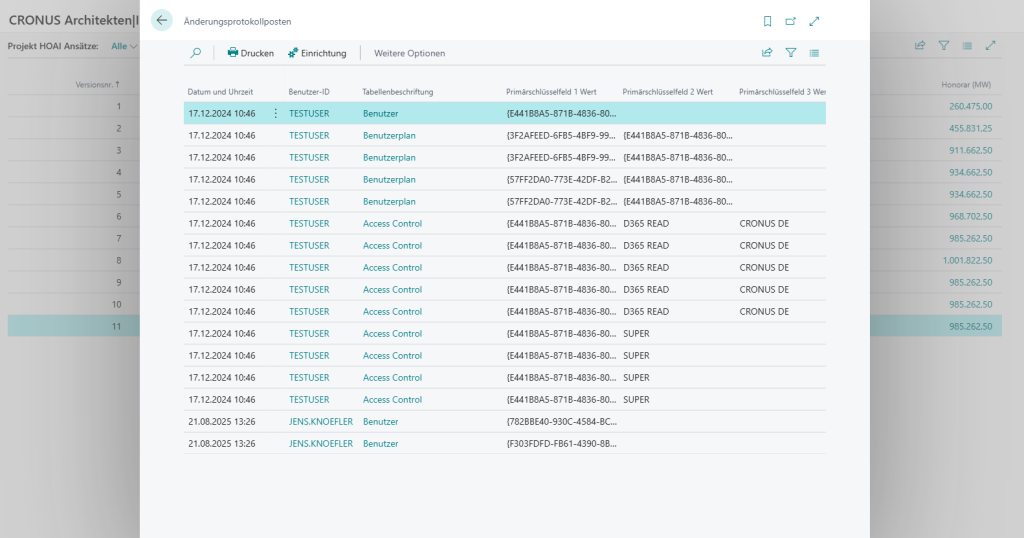The width and height of the screenshot is (1024, 538).
Task: Show Weitere Optionen menu
Action: (x=409, y=53)
